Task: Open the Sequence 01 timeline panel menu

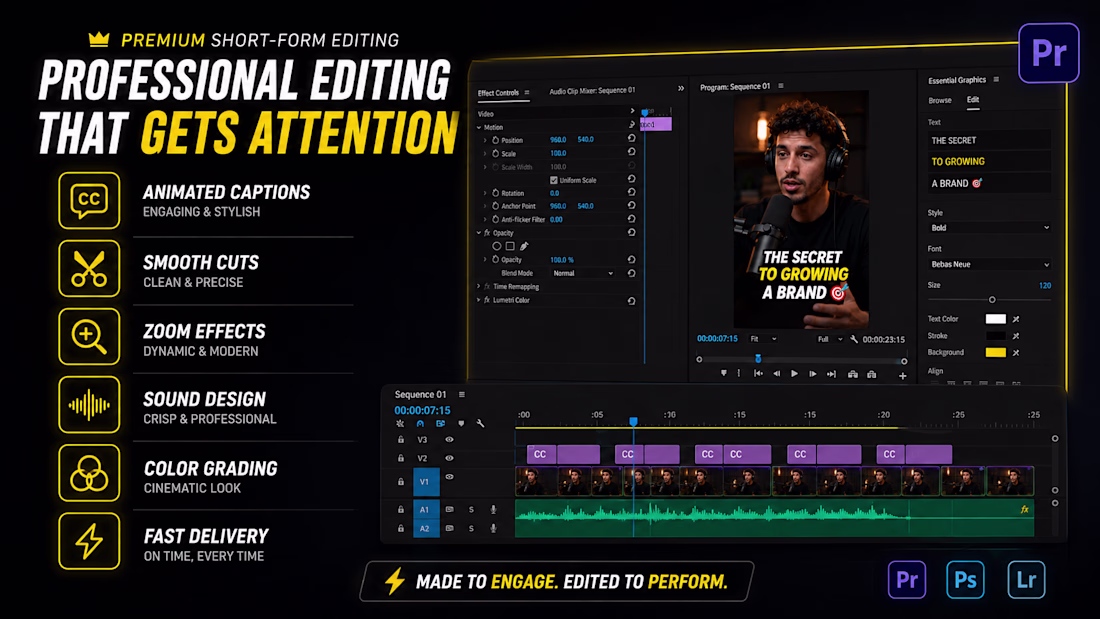Action: tap(462, 394)
